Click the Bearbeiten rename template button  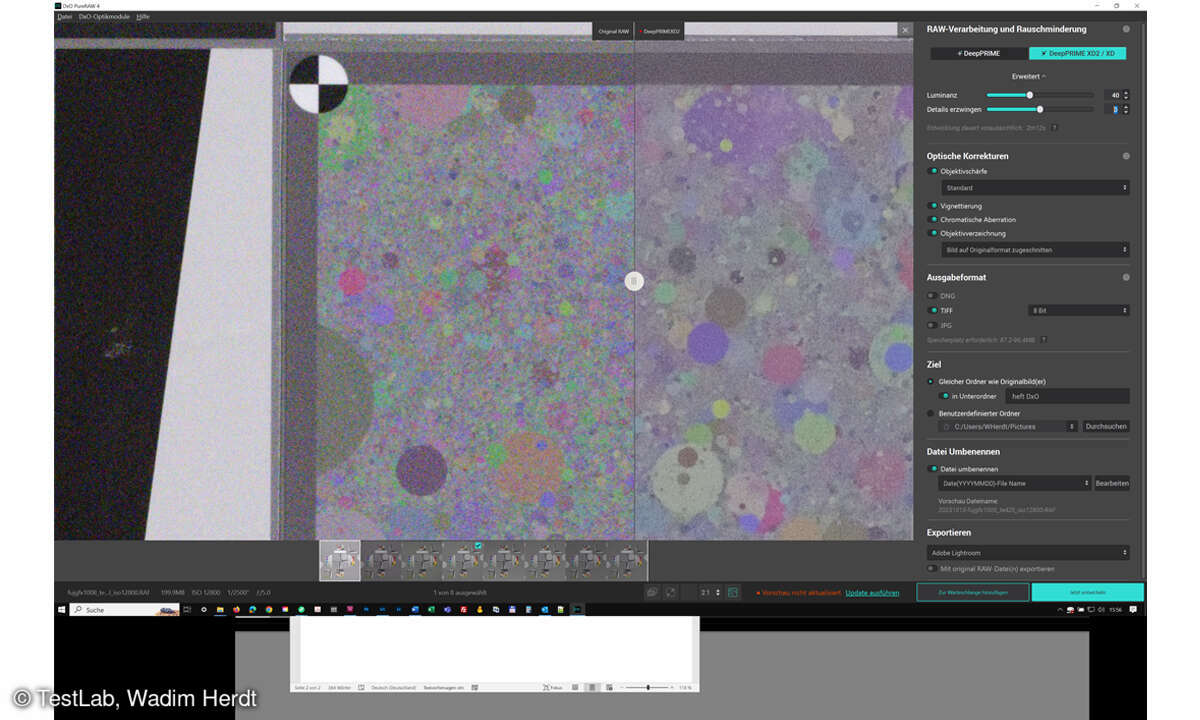pos(1112,483)
